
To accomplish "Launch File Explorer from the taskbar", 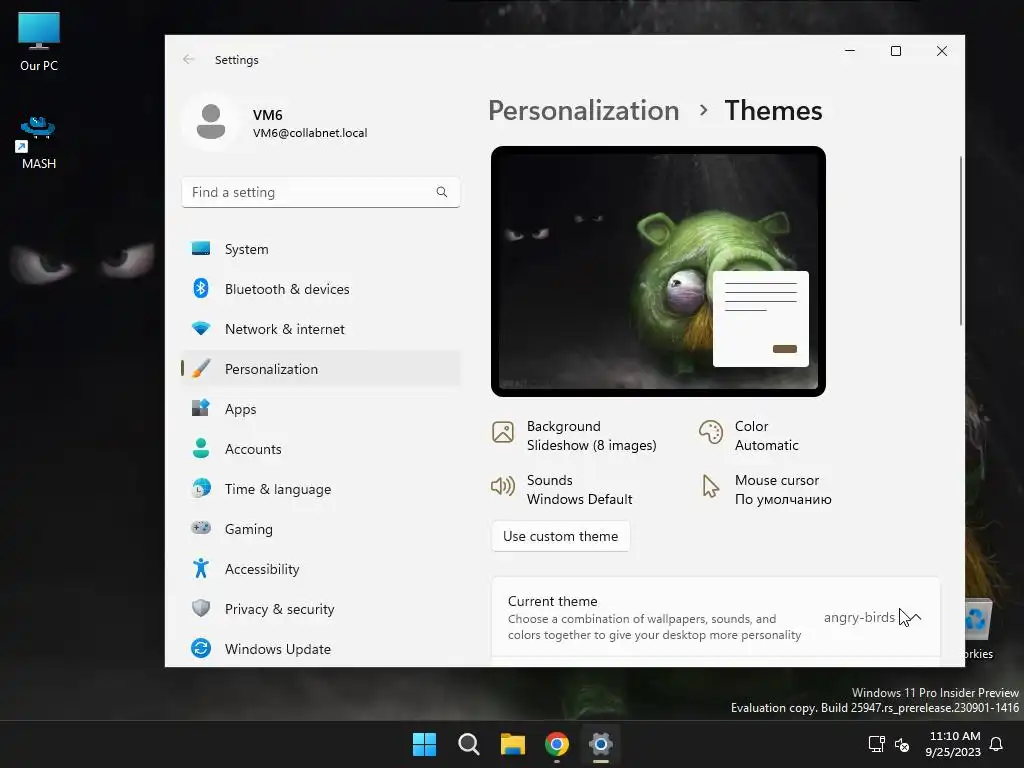I will point(513,744).
